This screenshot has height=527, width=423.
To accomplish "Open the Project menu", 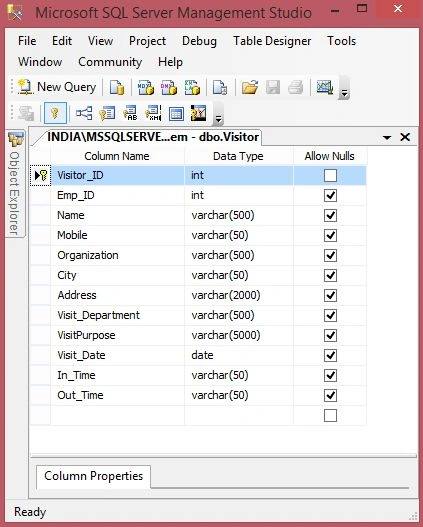I will coord(147,41).
